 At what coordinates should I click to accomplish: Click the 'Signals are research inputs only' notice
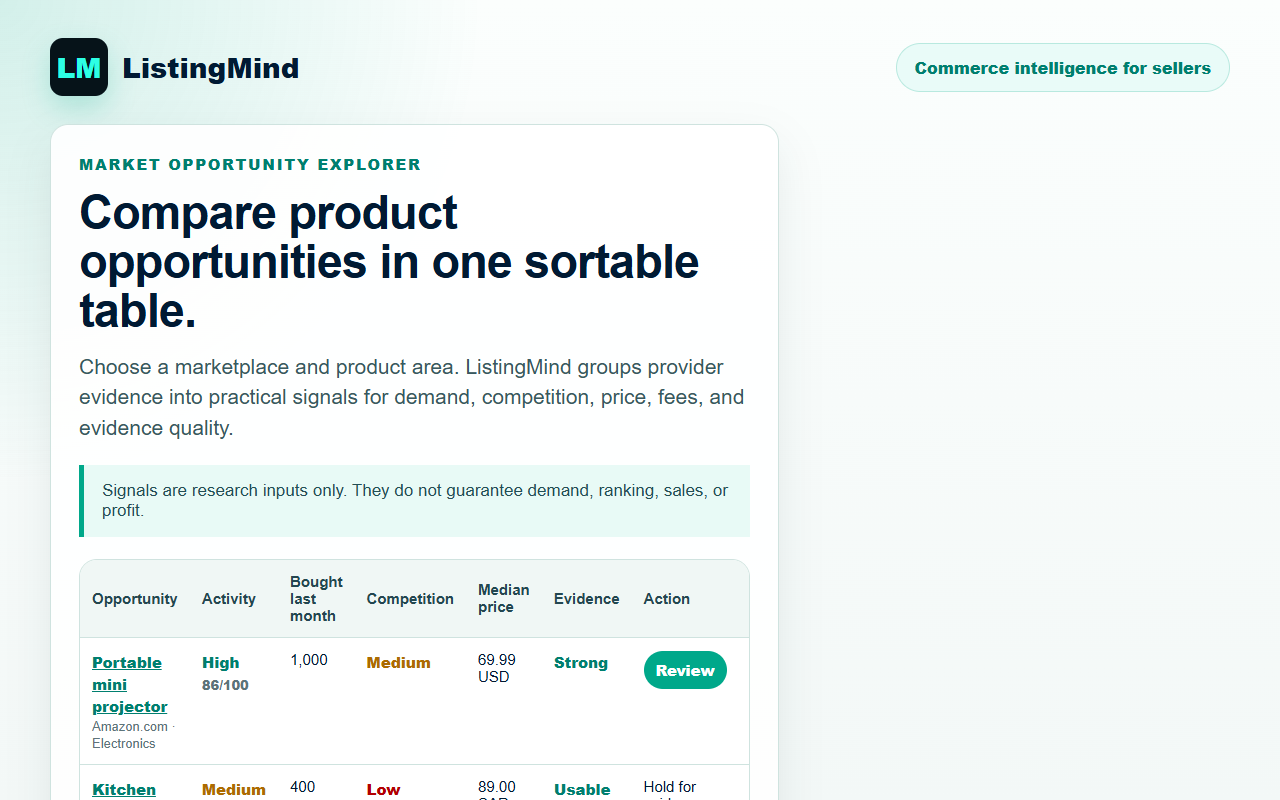point(414,501)
